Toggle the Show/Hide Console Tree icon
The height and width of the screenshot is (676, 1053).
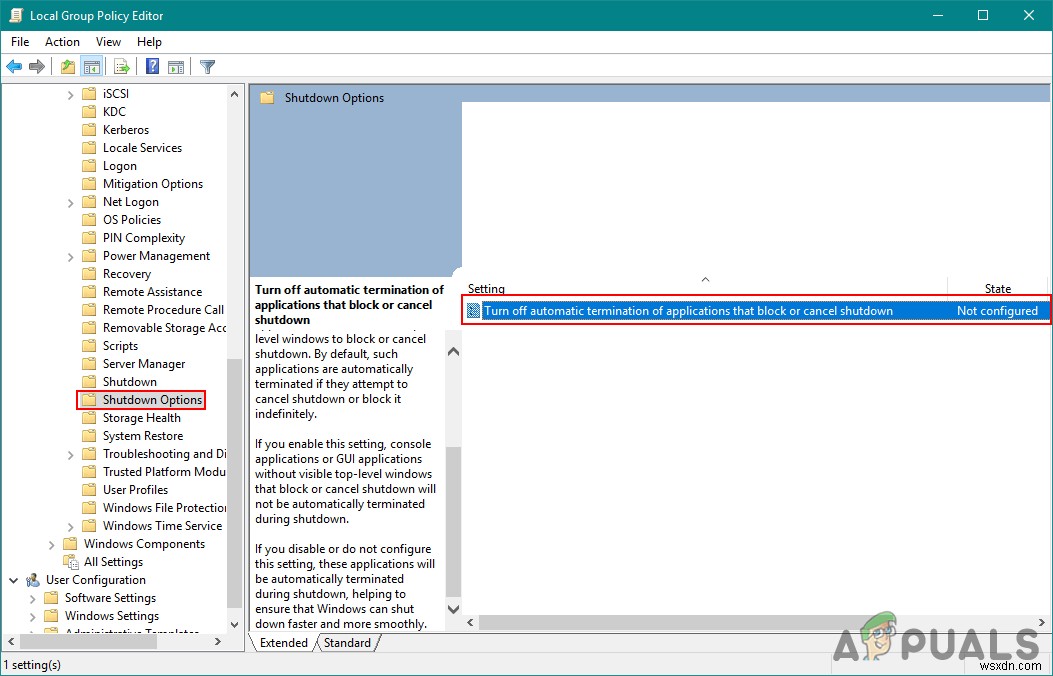pyautogui.click(x=91, y=66)
